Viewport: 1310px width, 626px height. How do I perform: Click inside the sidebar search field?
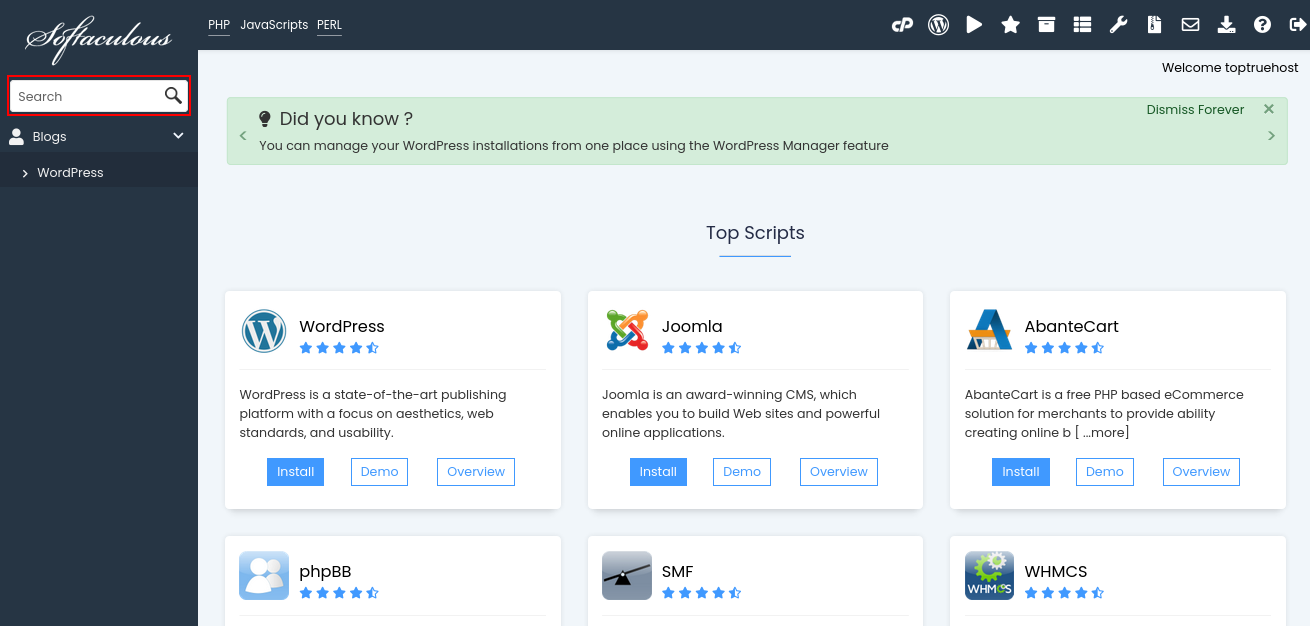pyautogui.click(x=85, y=95)
